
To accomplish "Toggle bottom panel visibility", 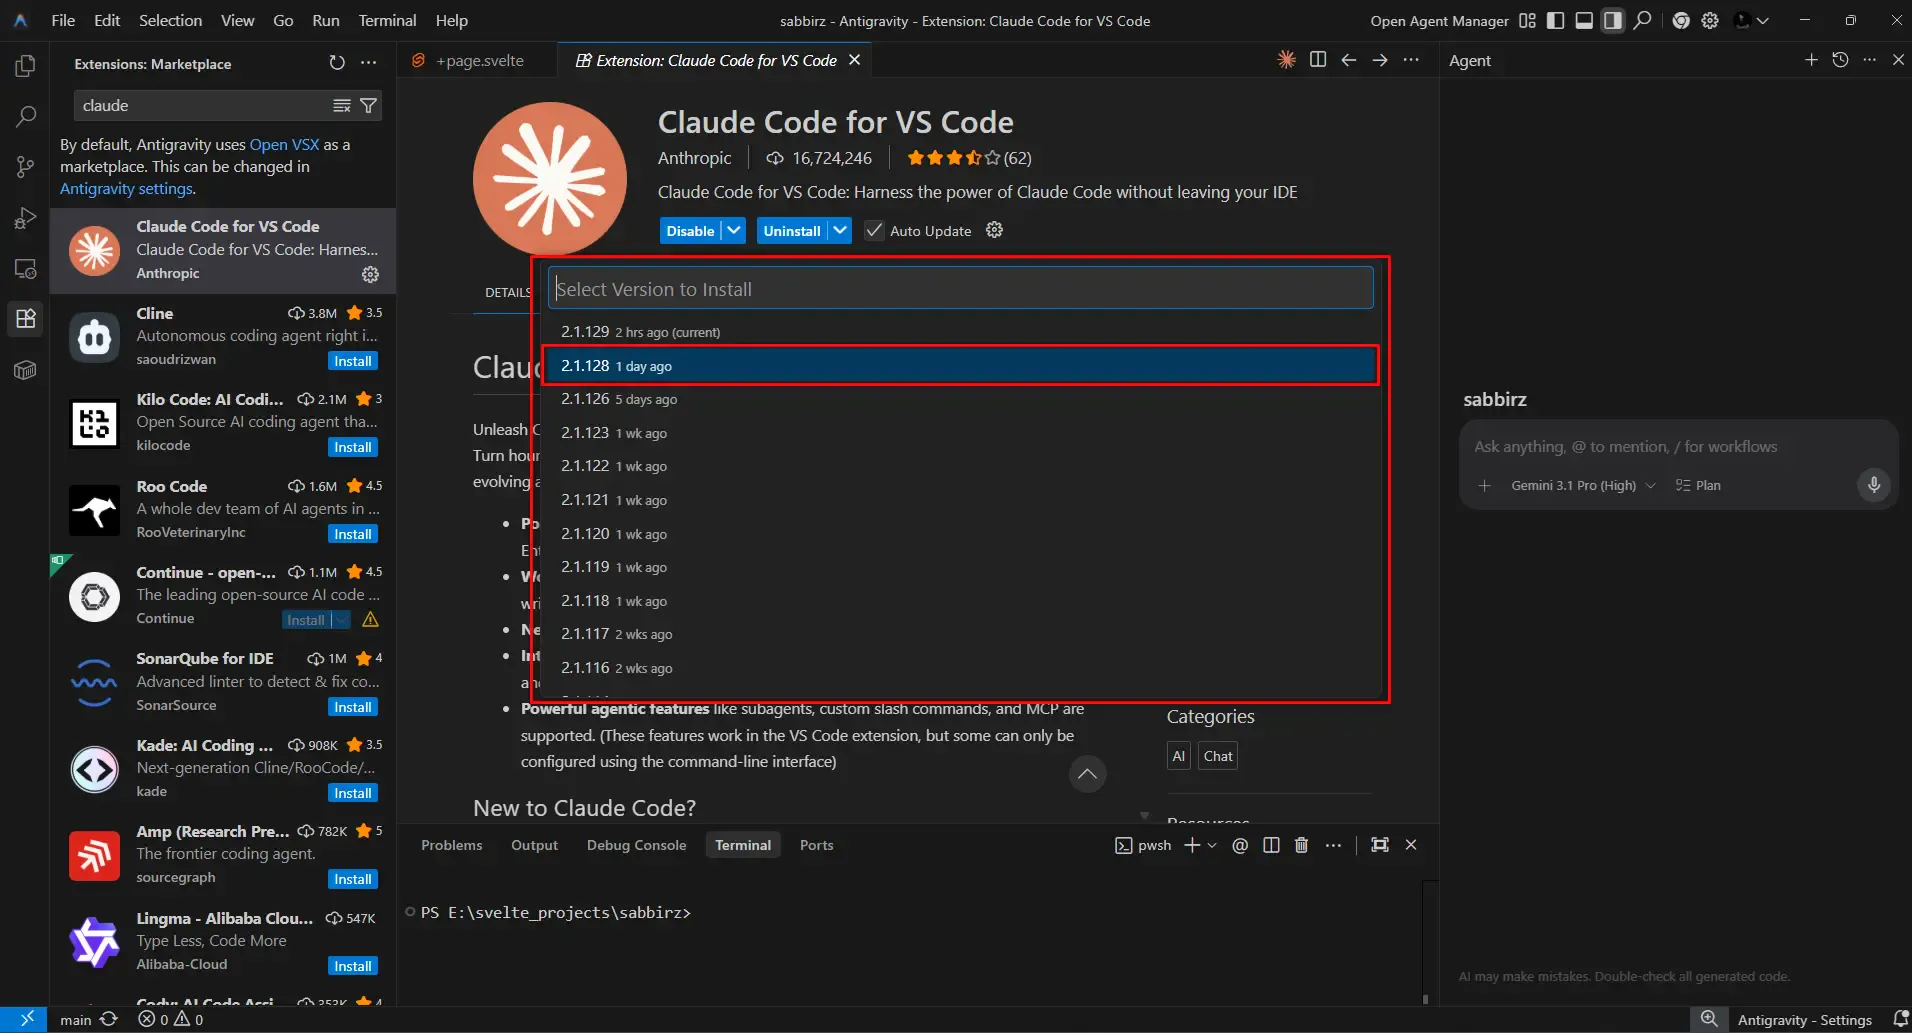I will point(1584,20).
